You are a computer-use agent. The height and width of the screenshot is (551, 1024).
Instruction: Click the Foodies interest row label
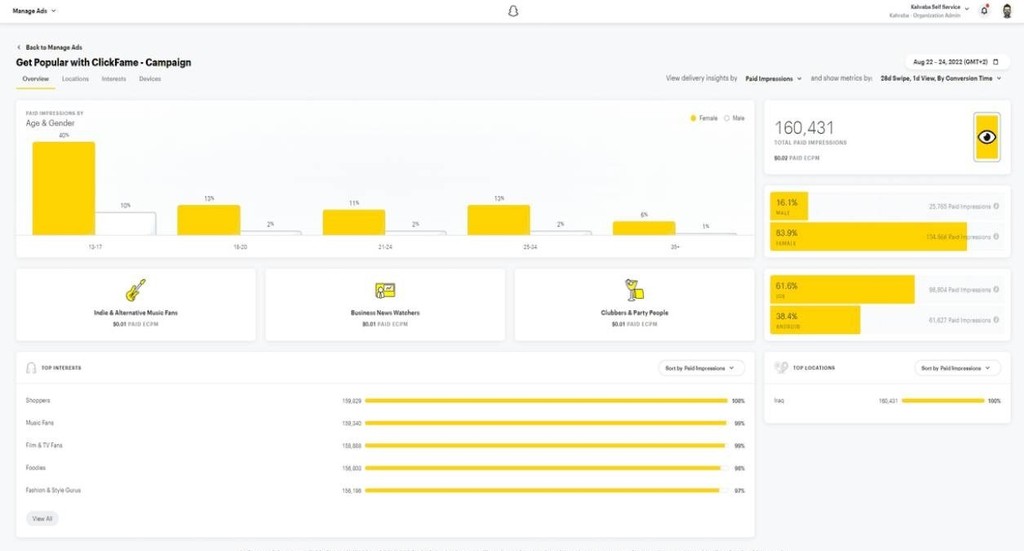[36, 468]
